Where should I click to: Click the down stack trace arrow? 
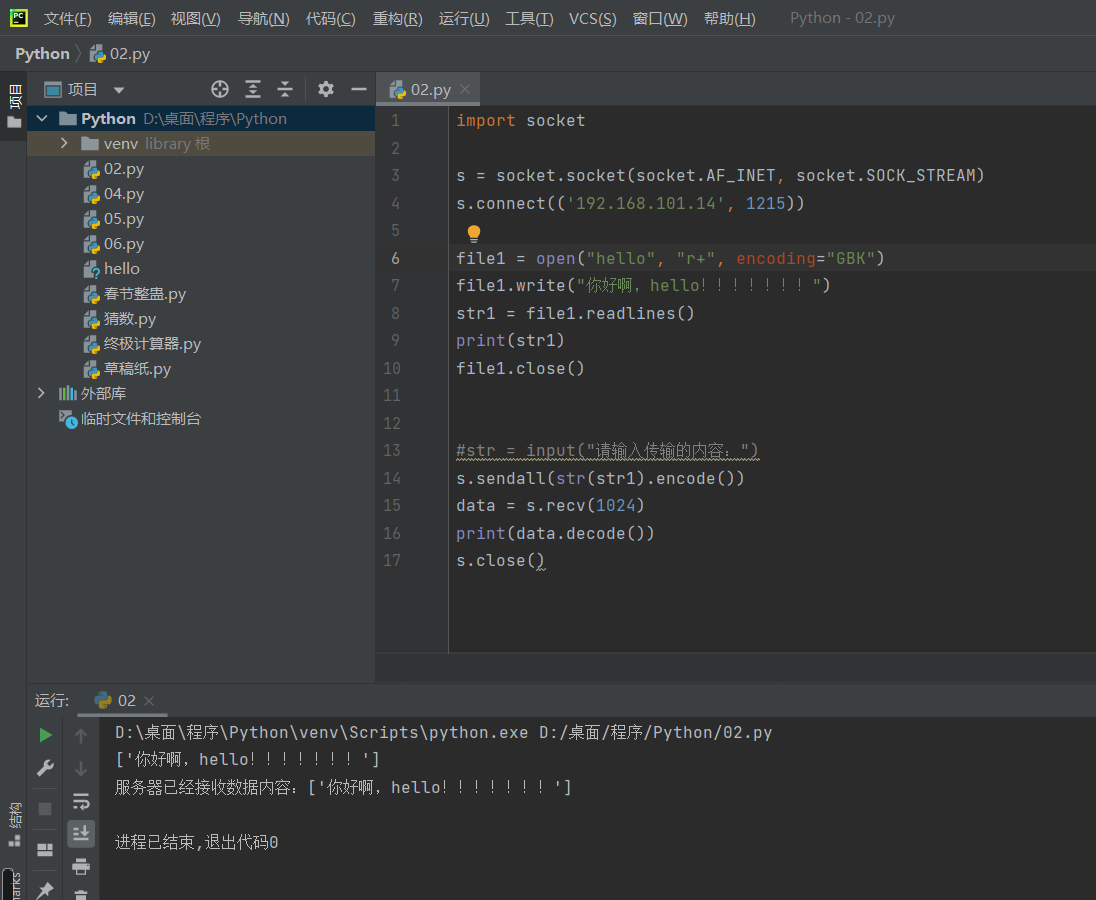click(x=81, y=769)
